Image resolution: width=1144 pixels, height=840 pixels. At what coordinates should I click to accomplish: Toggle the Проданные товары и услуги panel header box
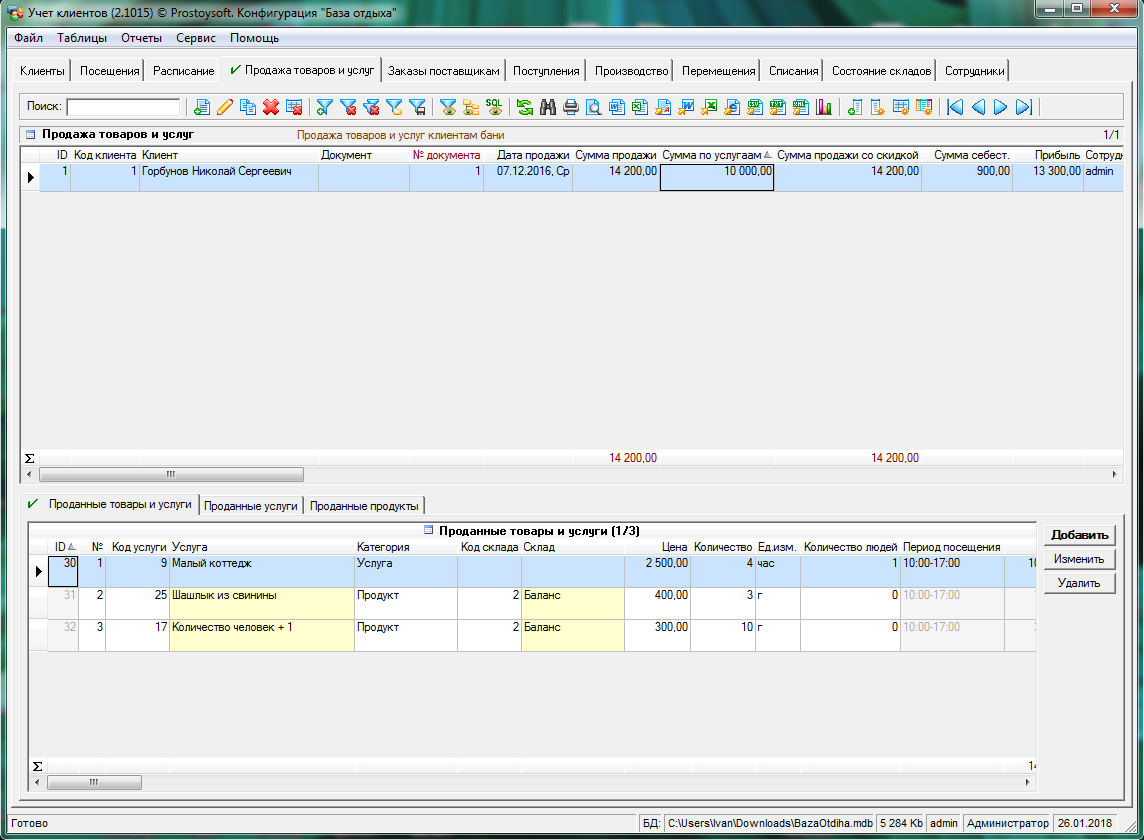coord(429,530)
